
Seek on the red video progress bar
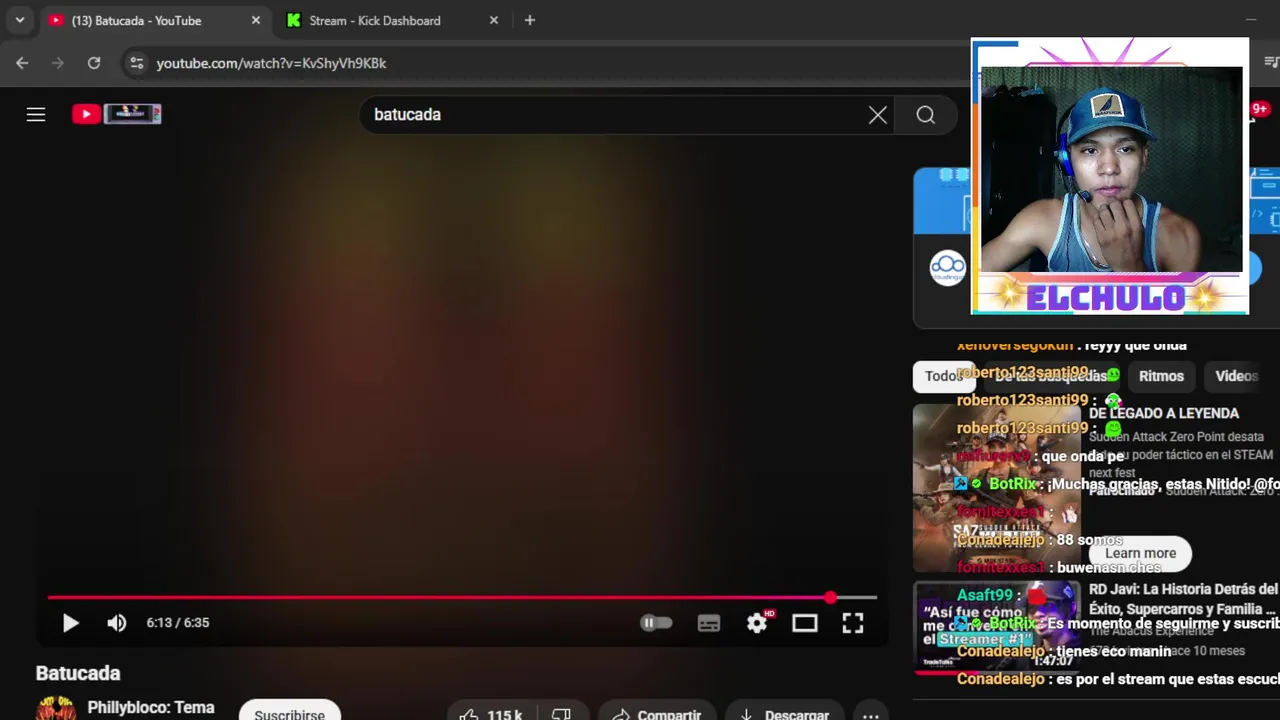click(x=462, y=598)
